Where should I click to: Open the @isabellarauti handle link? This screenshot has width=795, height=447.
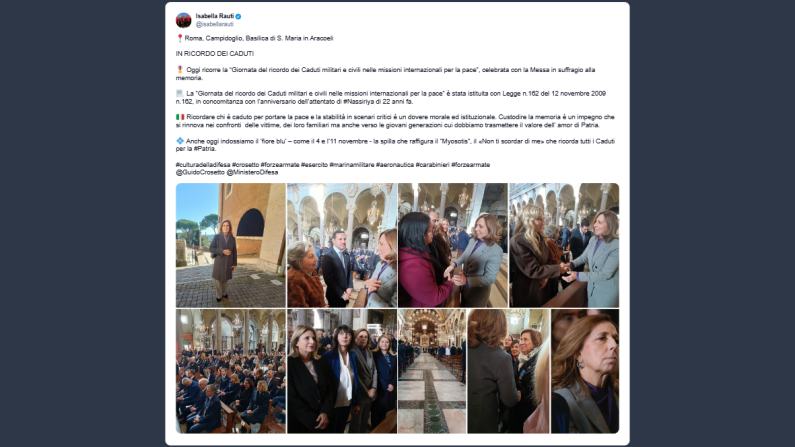[214, 24]
